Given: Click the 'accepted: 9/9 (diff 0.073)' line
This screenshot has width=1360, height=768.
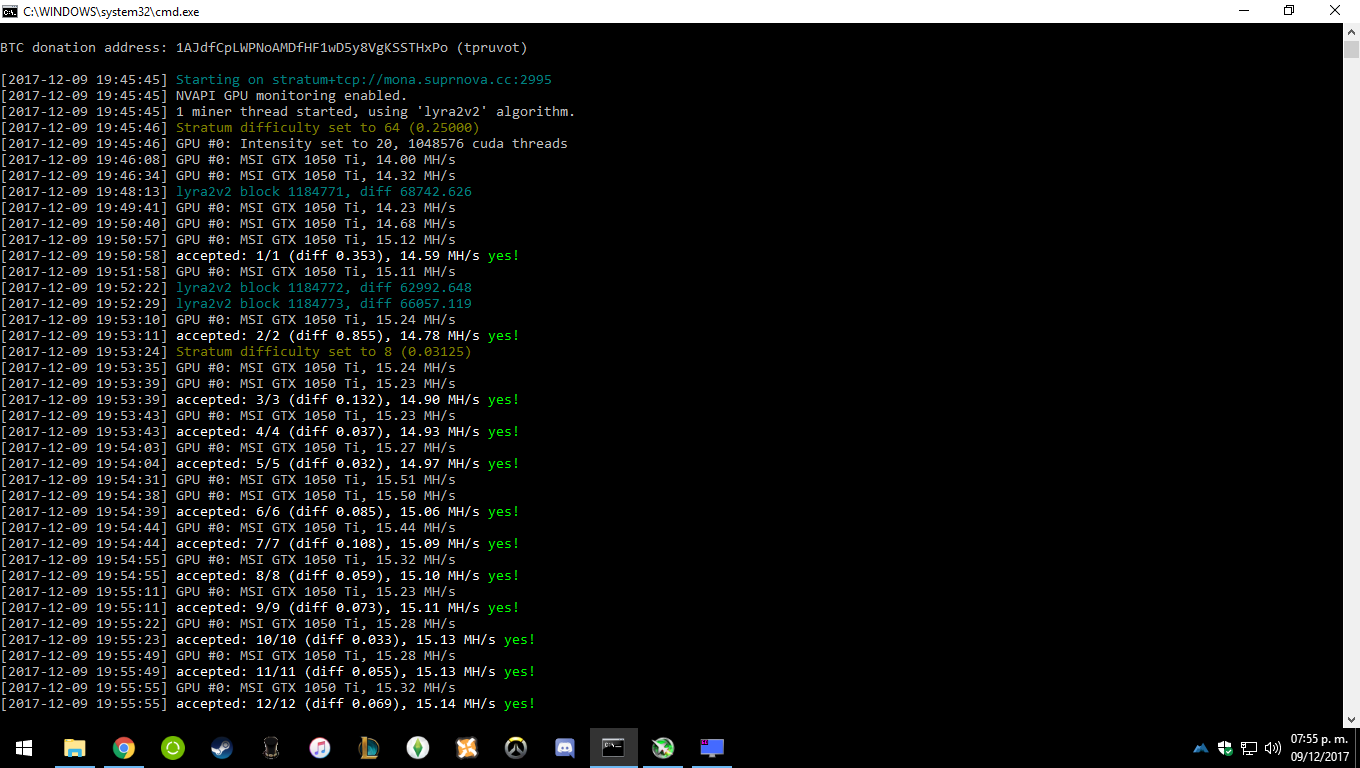Looking at the screenshot, I should point(260,608).
